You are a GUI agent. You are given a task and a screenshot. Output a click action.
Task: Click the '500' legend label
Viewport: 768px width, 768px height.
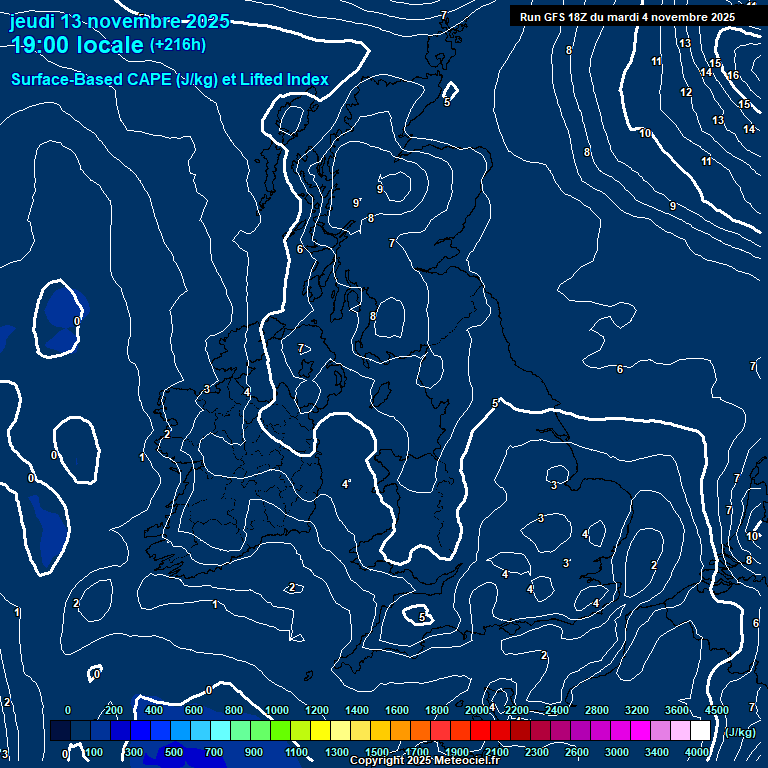pos(174,752)
